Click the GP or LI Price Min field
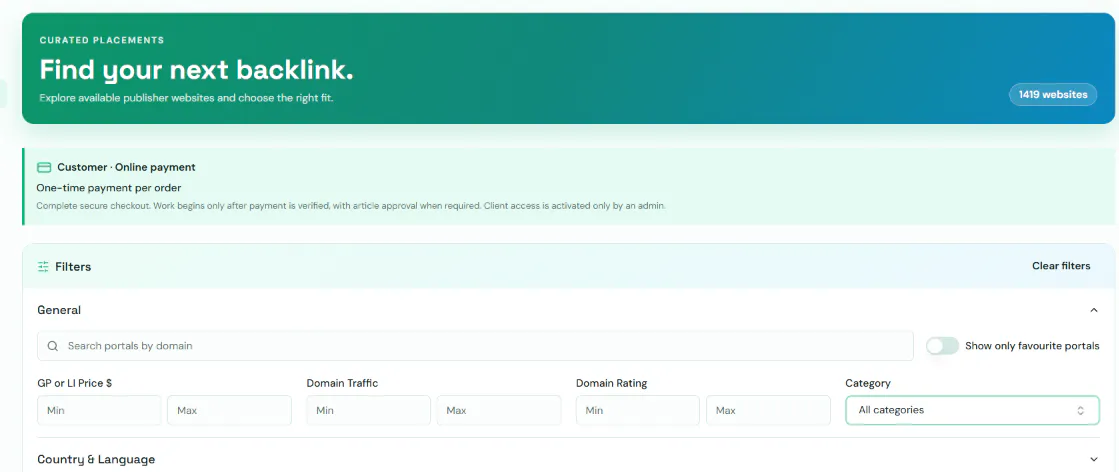Screen dimensions: 1119x472 99,411
